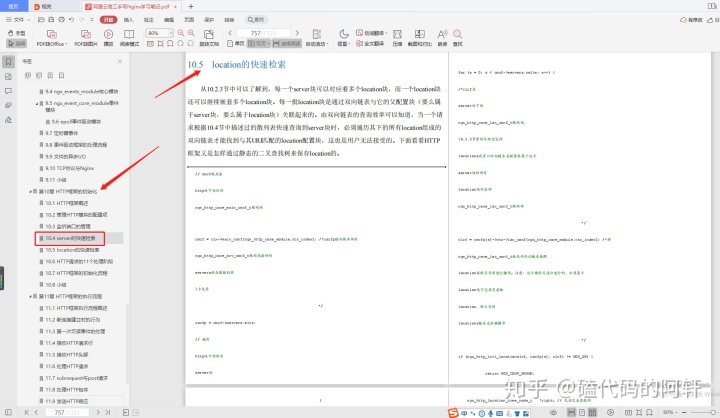Select the 转换 ribbon tab
This screenshot has height=418, width=720.
(x=229, y=20)
